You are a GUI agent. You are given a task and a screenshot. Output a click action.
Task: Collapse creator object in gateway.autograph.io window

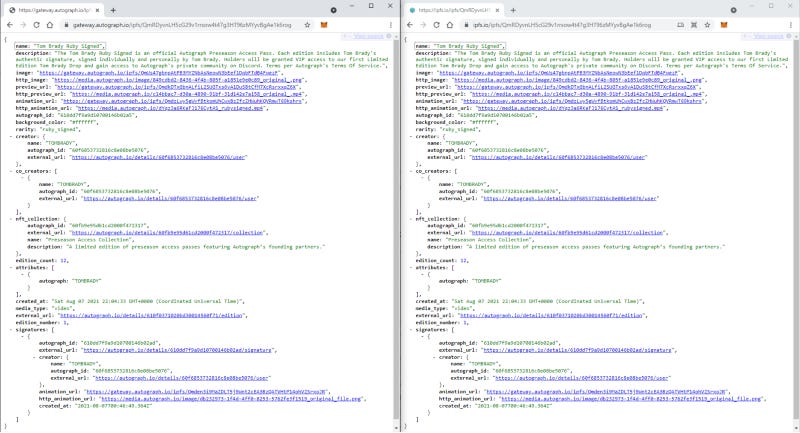(11, 137)
